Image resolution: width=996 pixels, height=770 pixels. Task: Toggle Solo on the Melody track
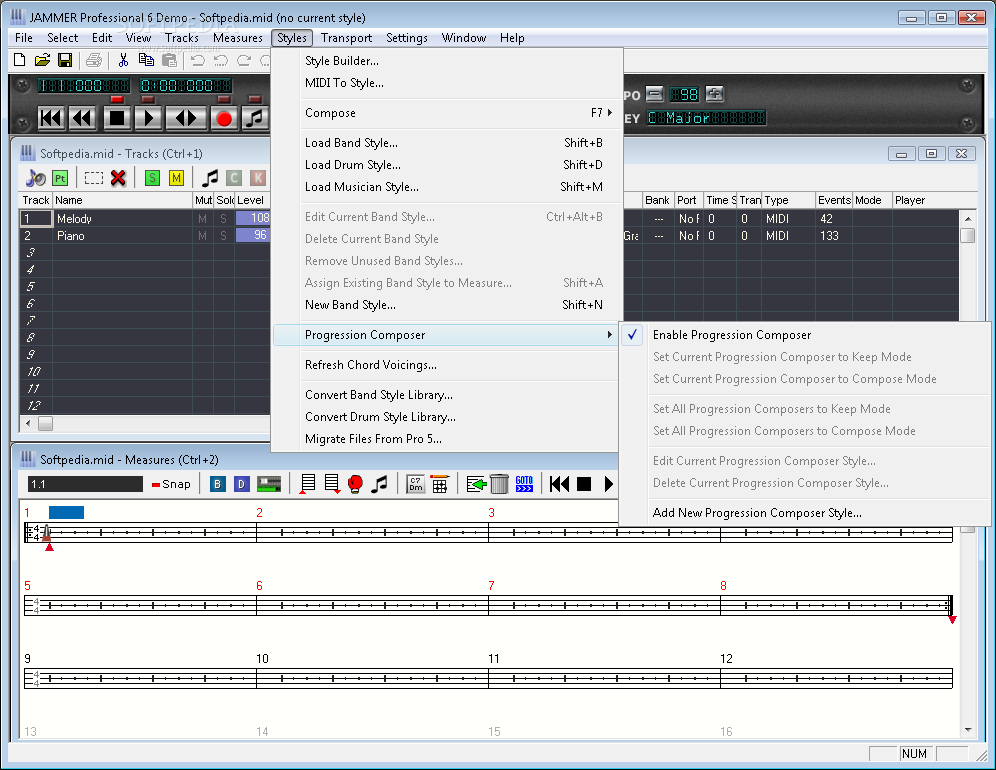point(224,219)
